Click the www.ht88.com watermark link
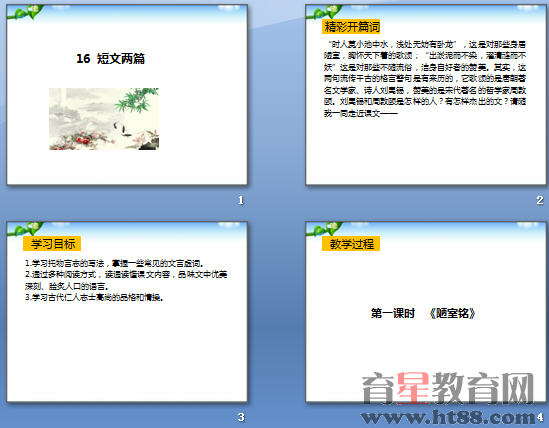This screenshot has width=549, height=428. click(x=448, y=417)
